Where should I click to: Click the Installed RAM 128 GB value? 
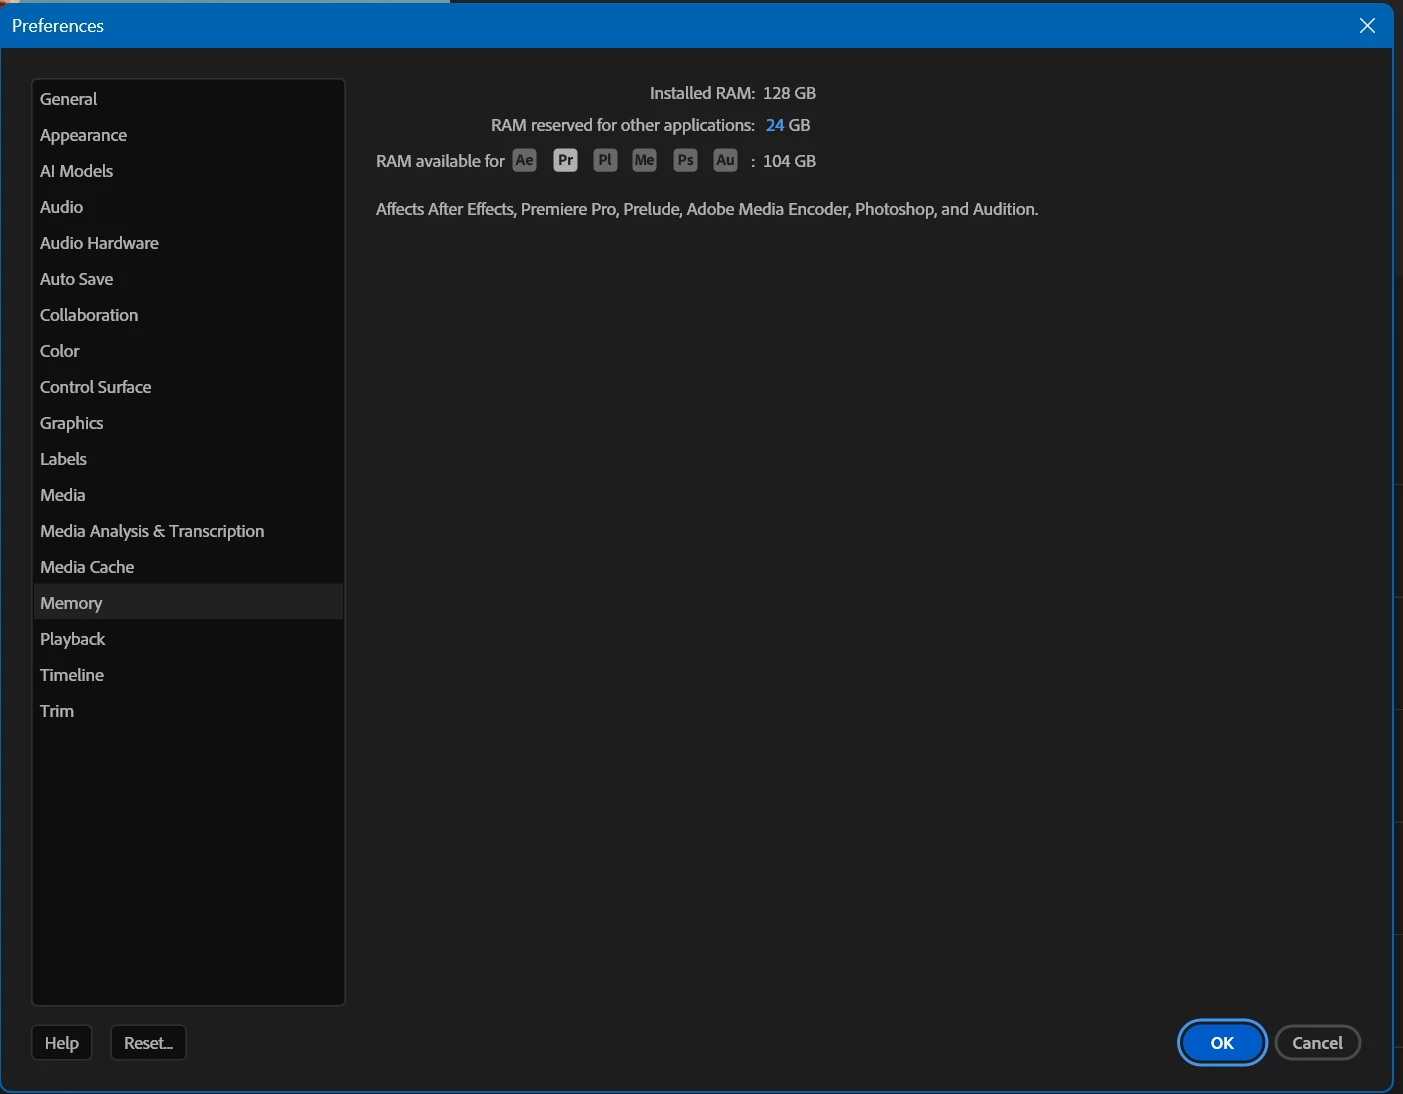(x=789, y=93)
